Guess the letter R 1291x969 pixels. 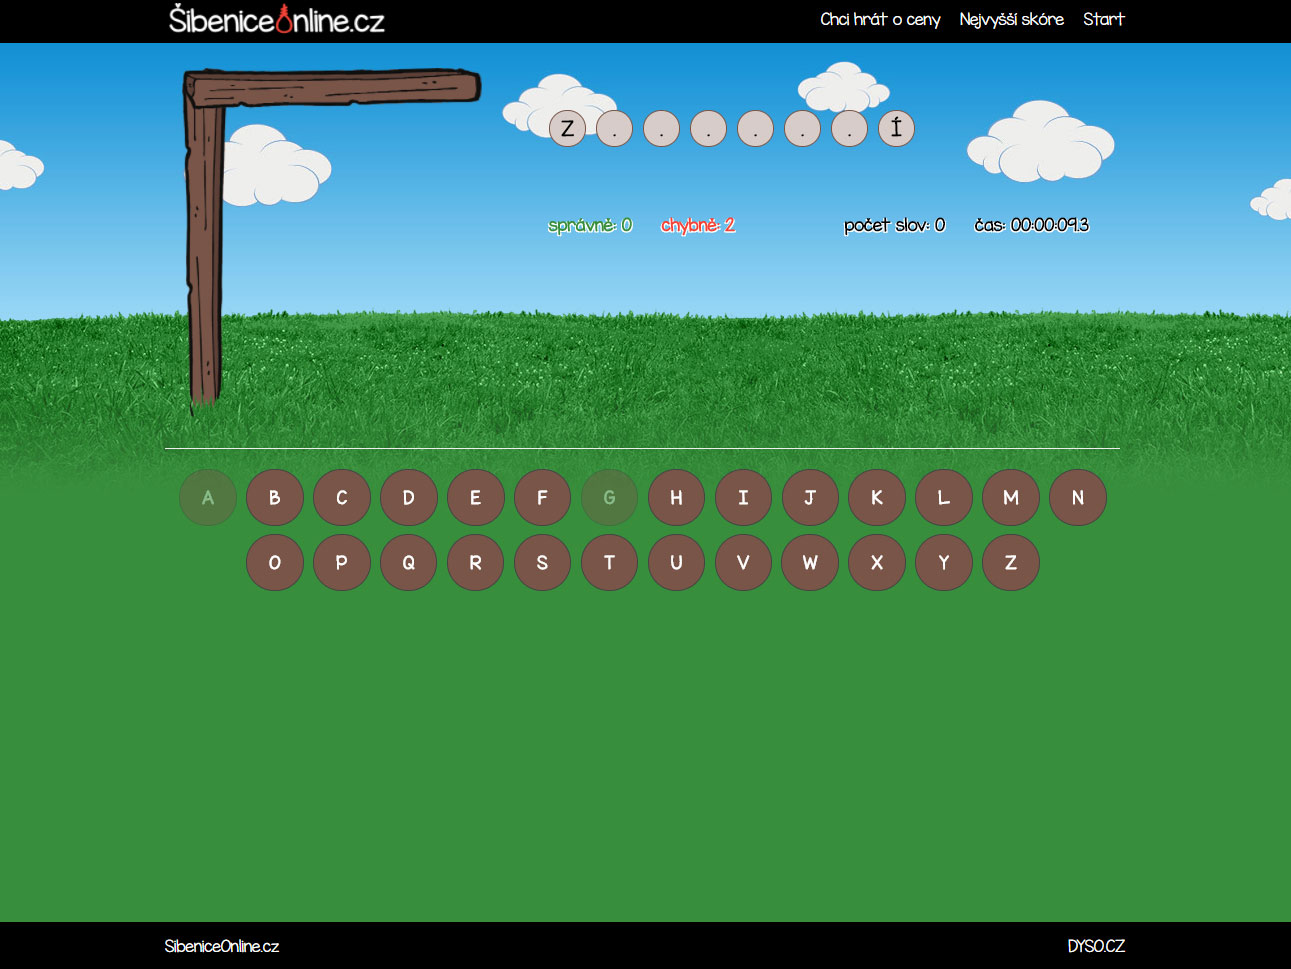[476, 562]
